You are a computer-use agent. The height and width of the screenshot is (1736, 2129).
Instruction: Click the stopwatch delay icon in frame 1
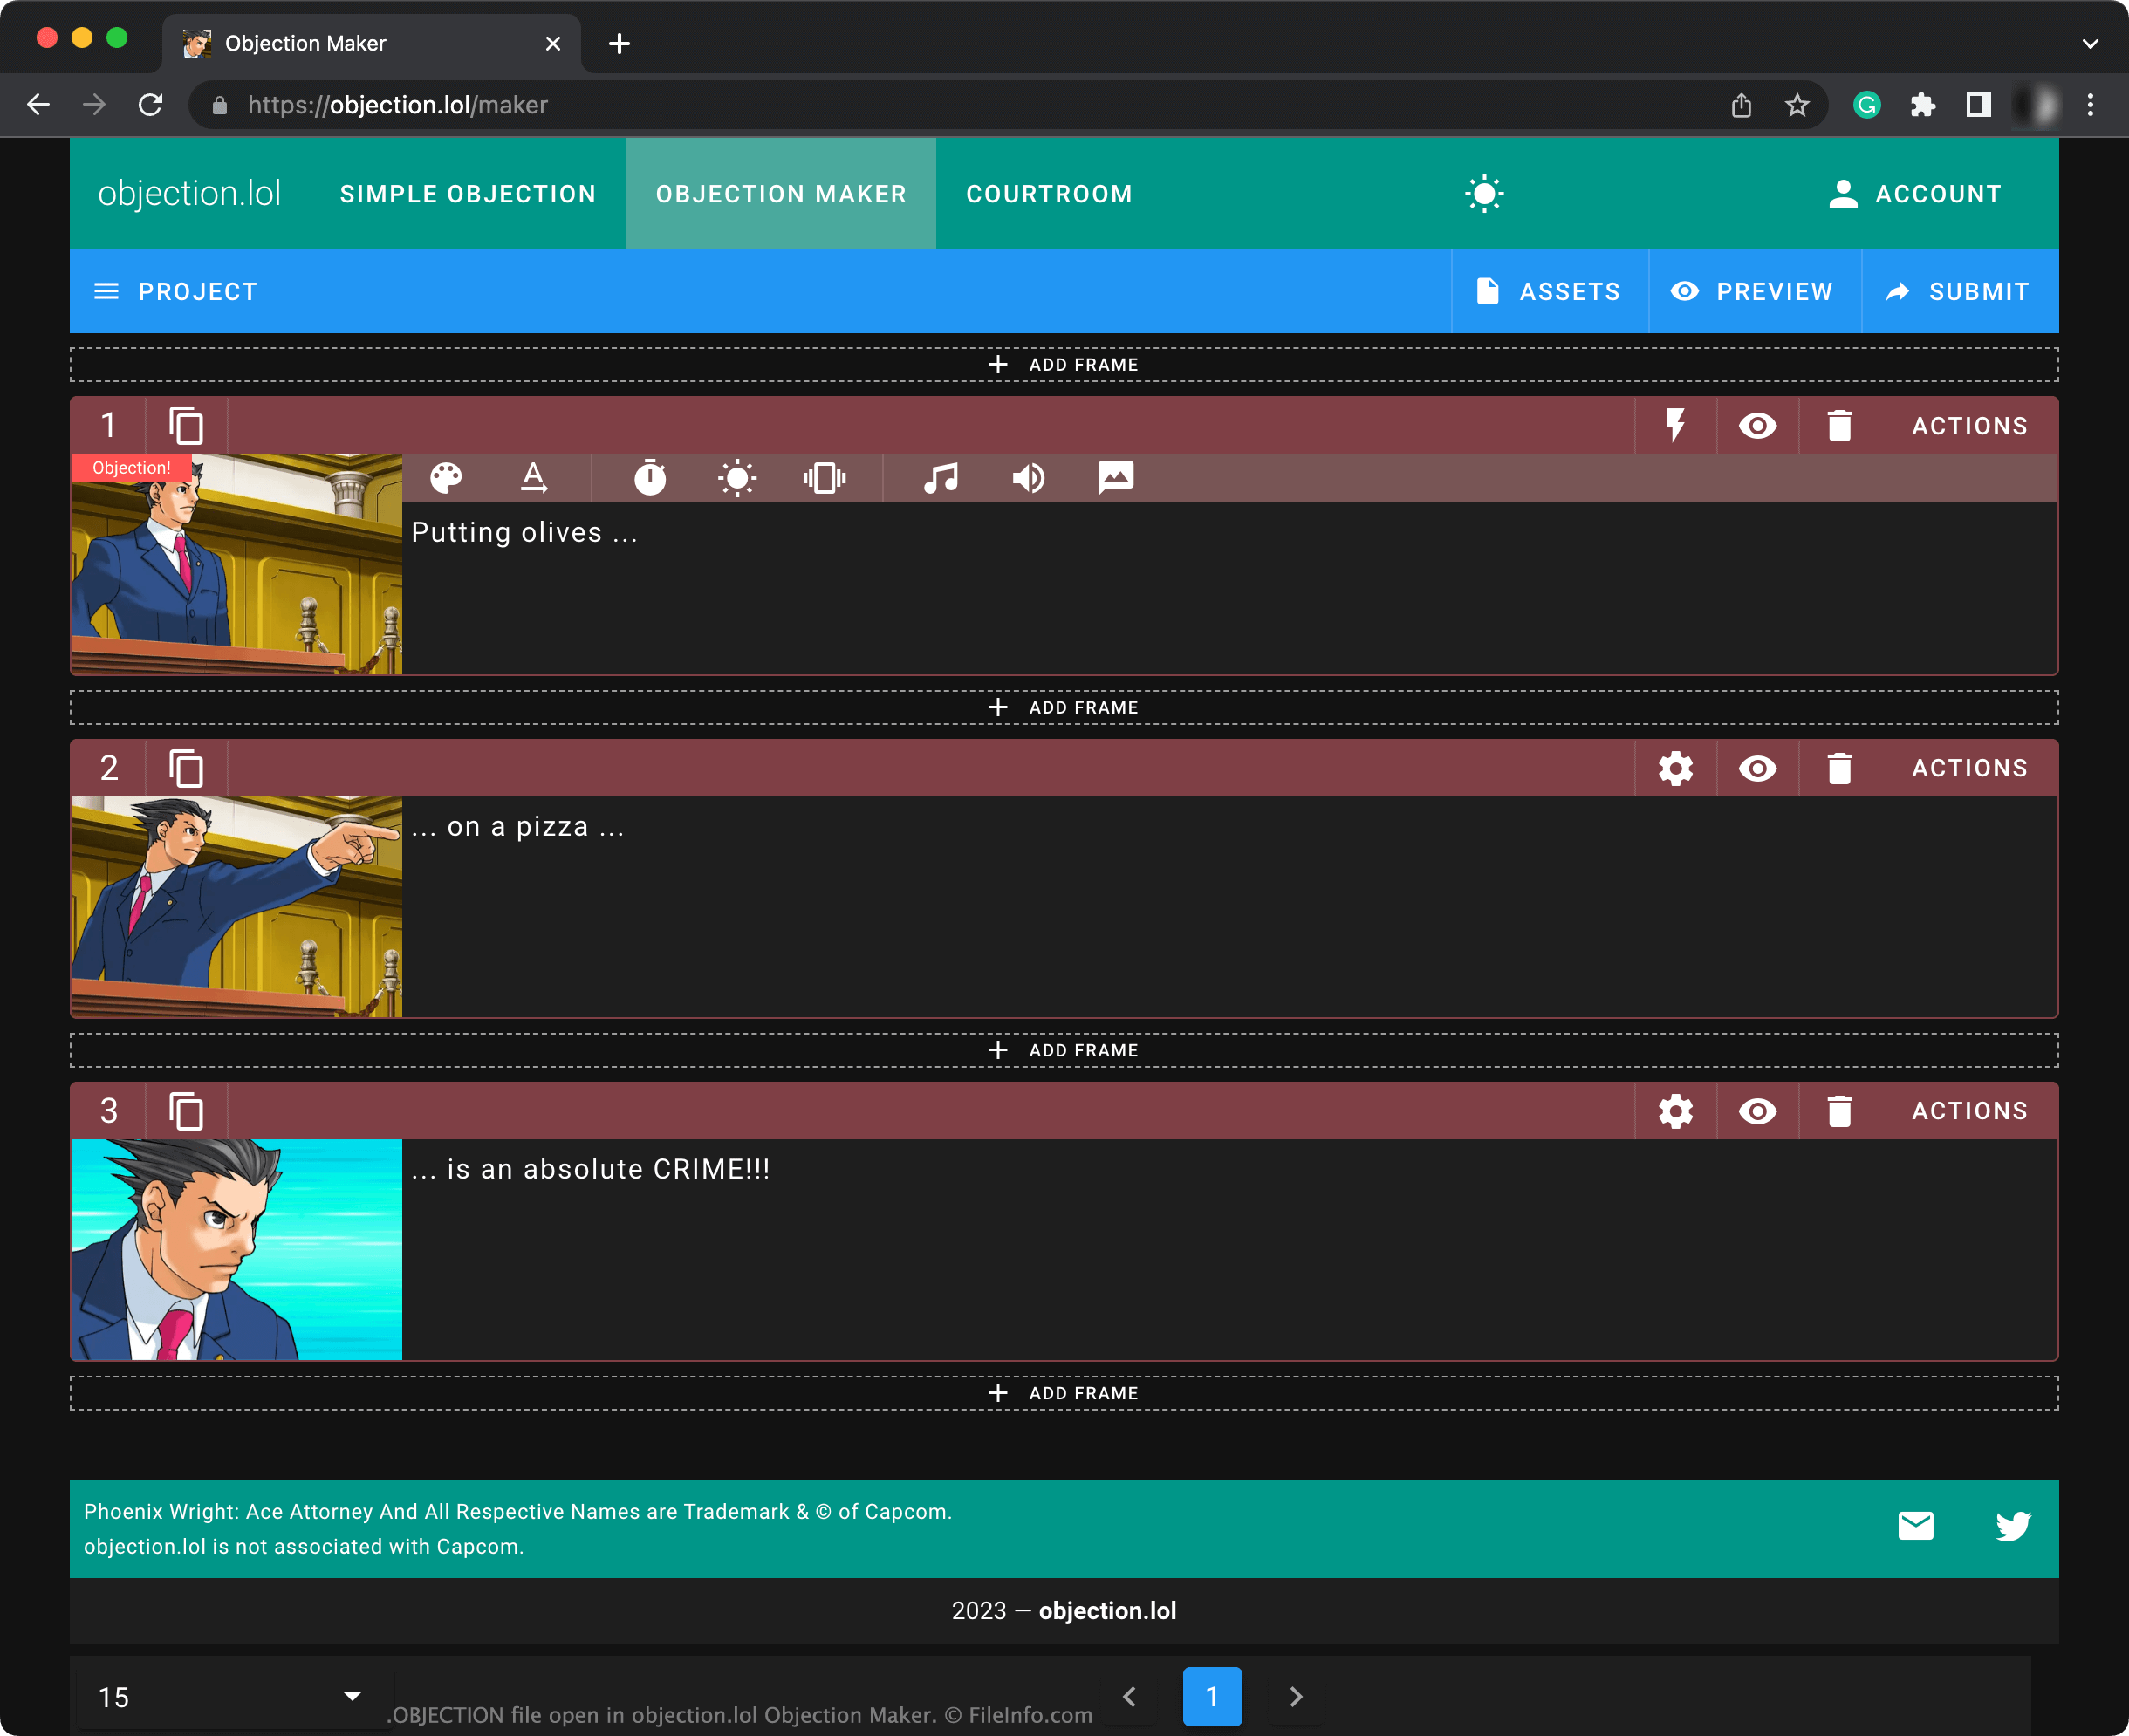coord(650,478)
